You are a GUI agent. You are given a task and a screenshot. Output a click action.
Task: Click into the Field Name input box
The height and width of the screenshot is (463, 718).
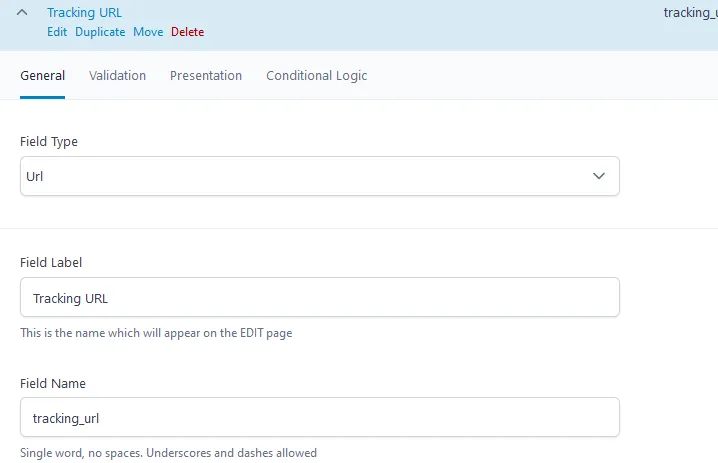coord(319,418)
